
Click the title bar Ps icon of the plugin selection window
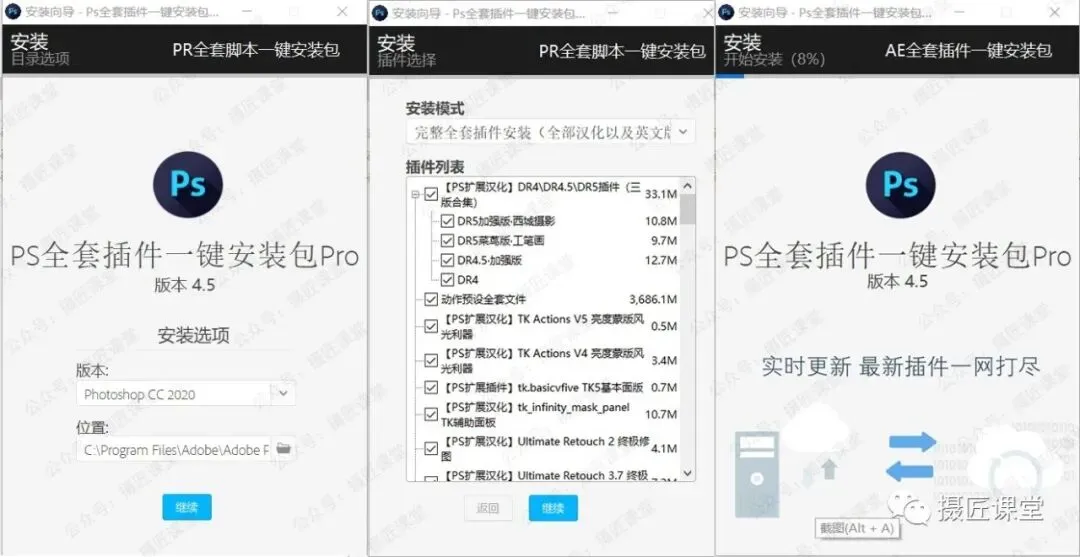pos(380,12)
